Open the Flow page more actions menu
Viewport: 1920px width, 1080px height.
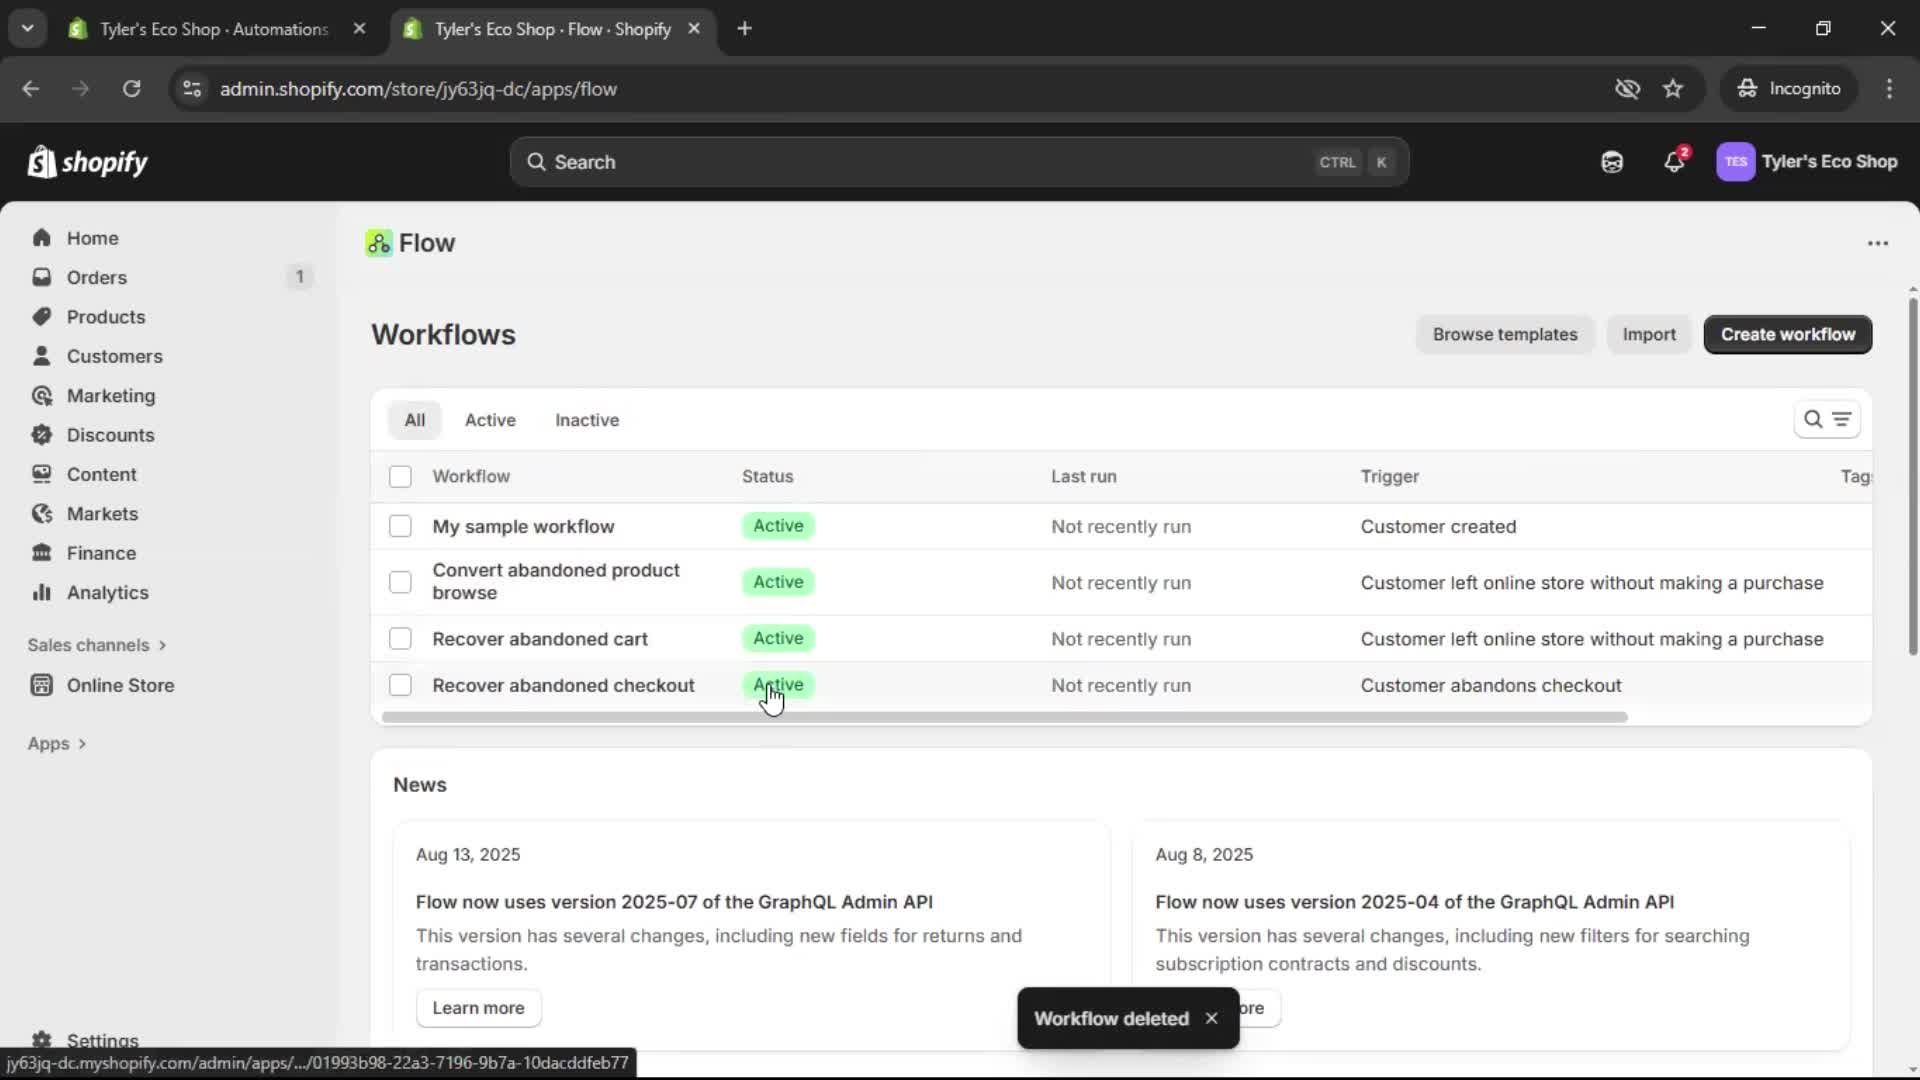coord(1878,243)
